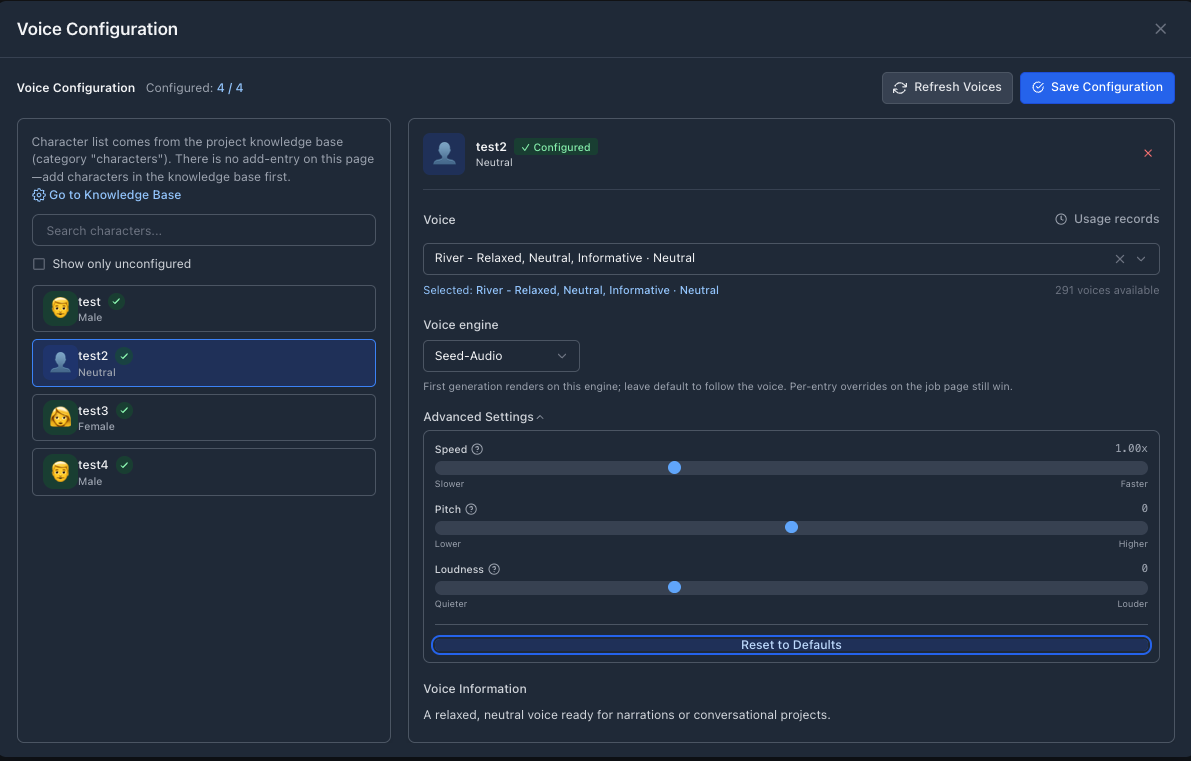This screenshot has height=761, width=1191.
Task: Click the Pitch slider handle
Action: point(791,527)
